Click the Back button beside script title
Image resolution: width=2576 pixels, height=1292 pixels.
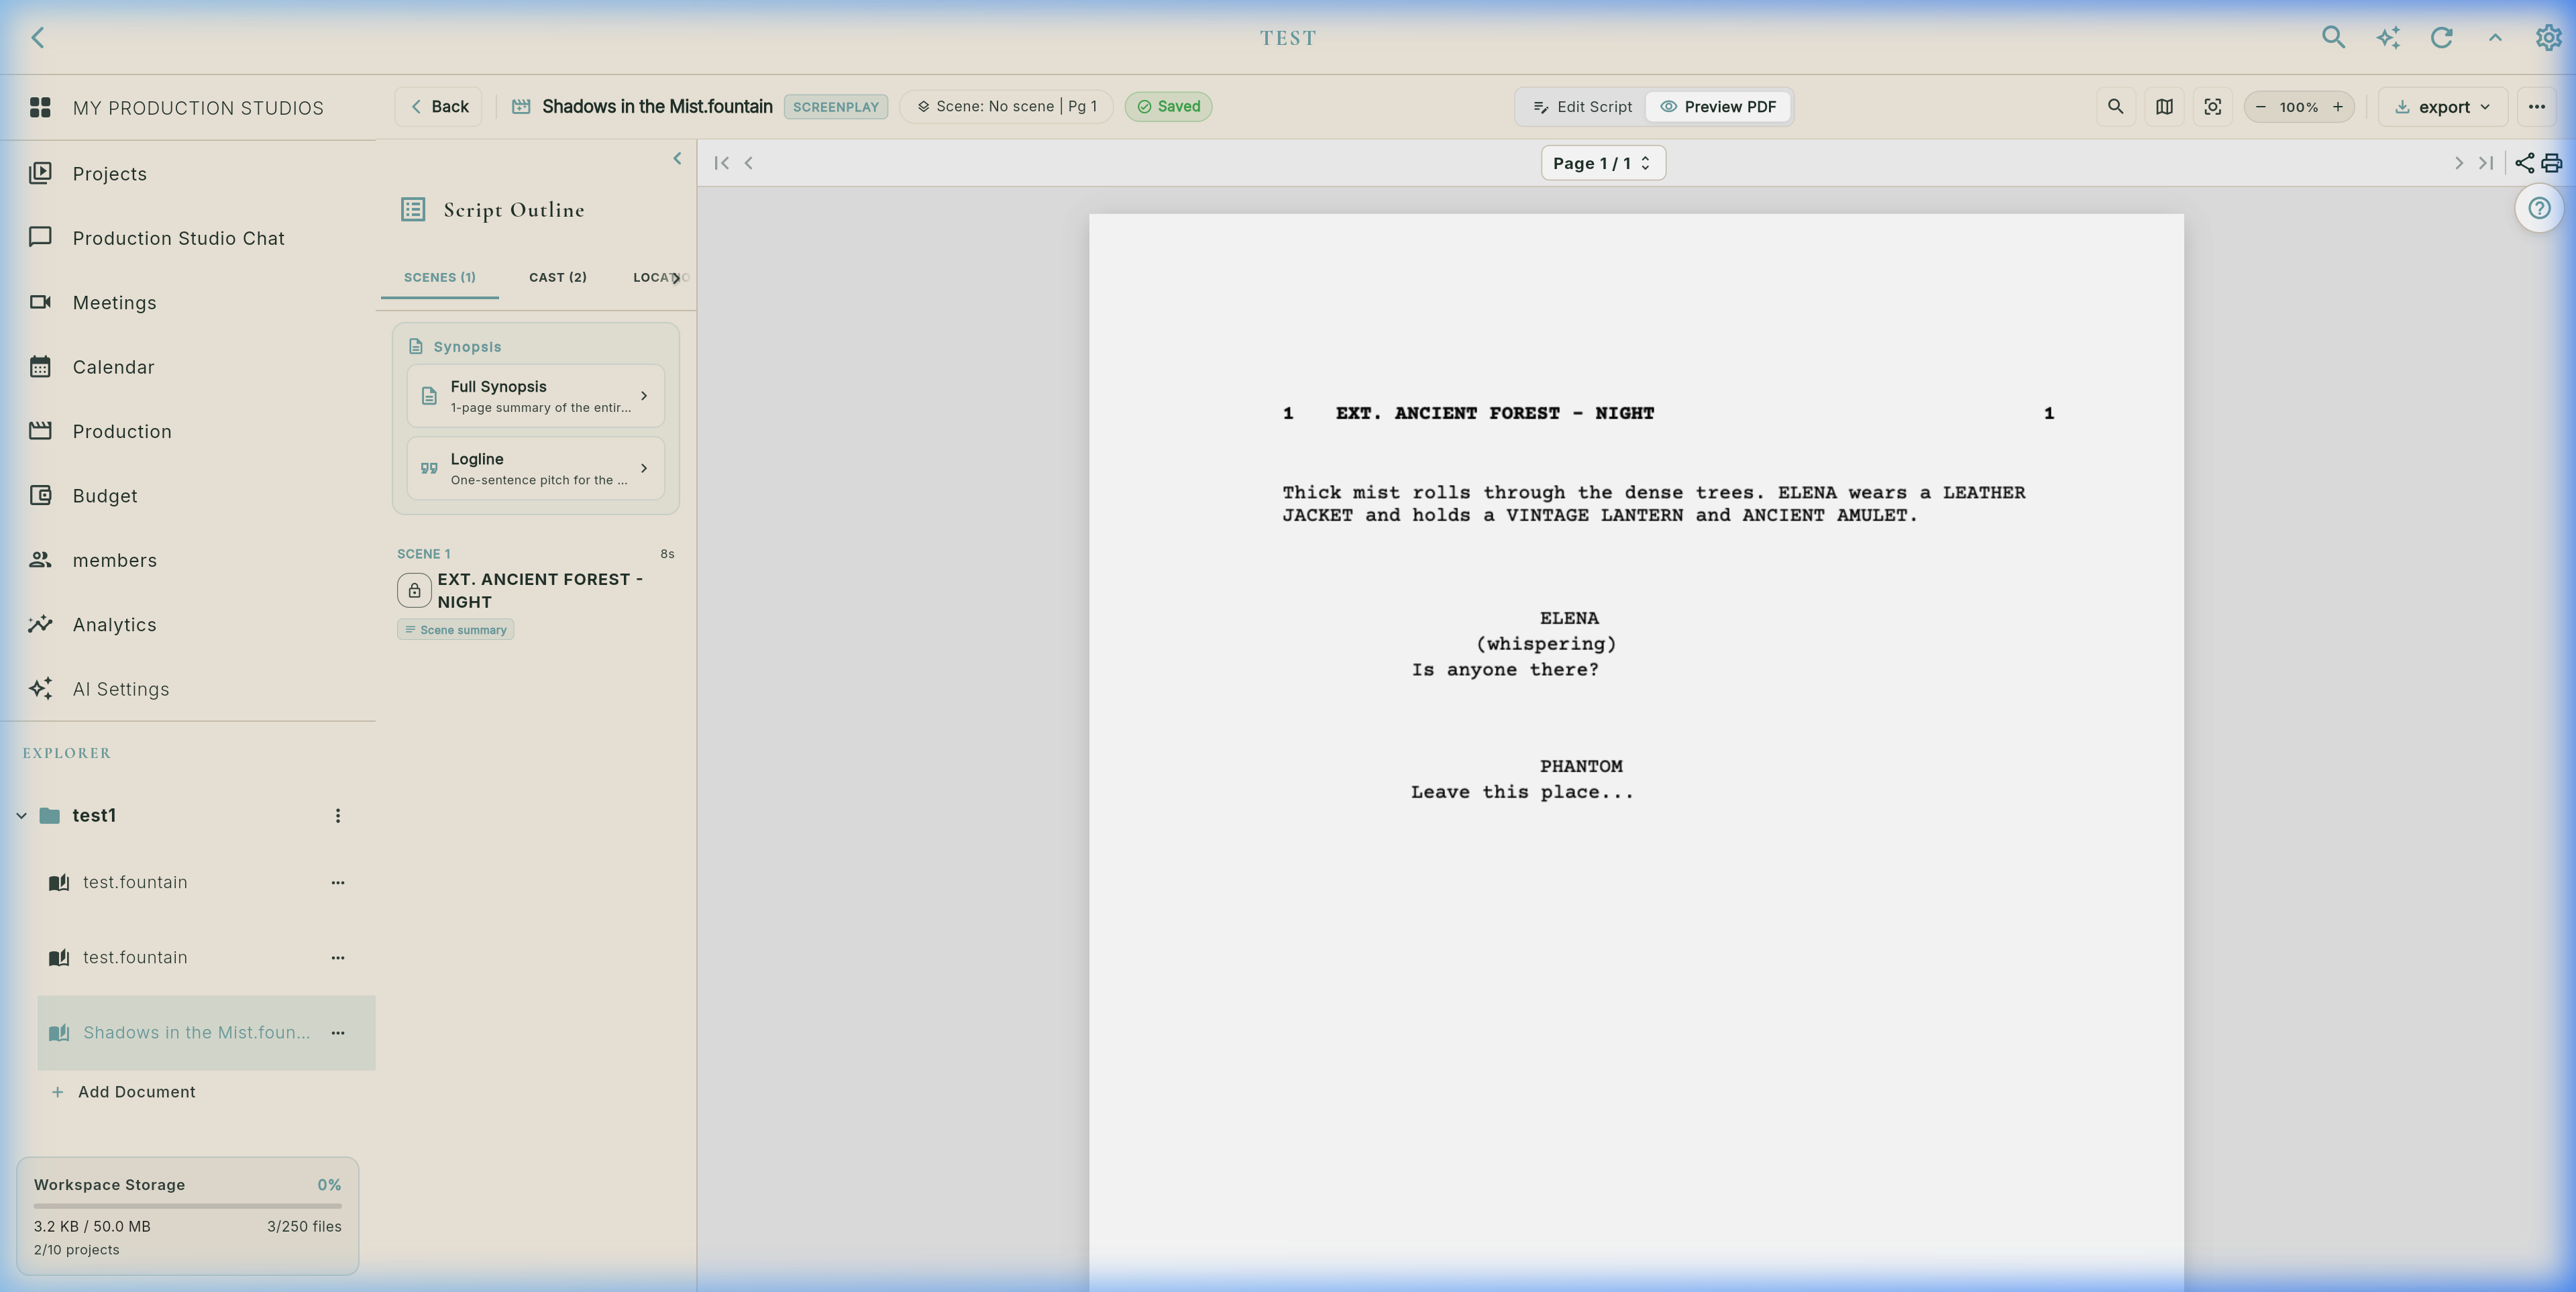pyautogui.click(x=439, y=107)
